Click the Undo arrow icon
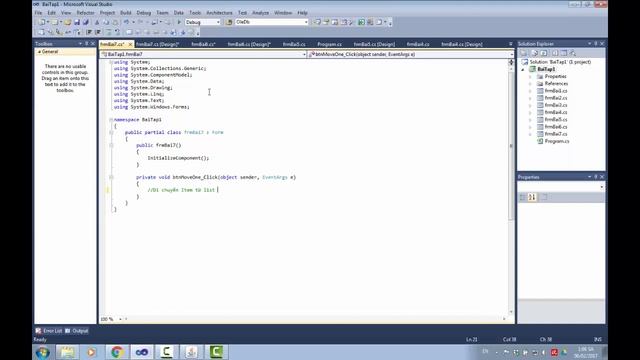 point(127,22)
